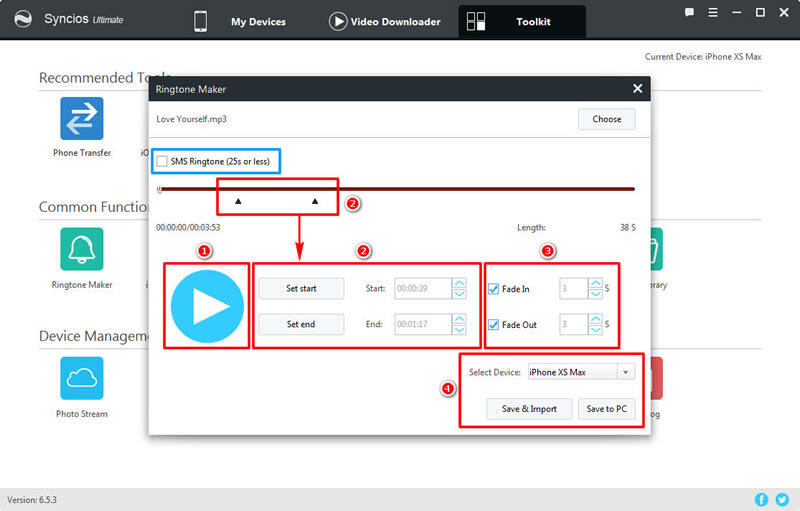Uncheck the Fade In checkbox

tap(493, 289)
